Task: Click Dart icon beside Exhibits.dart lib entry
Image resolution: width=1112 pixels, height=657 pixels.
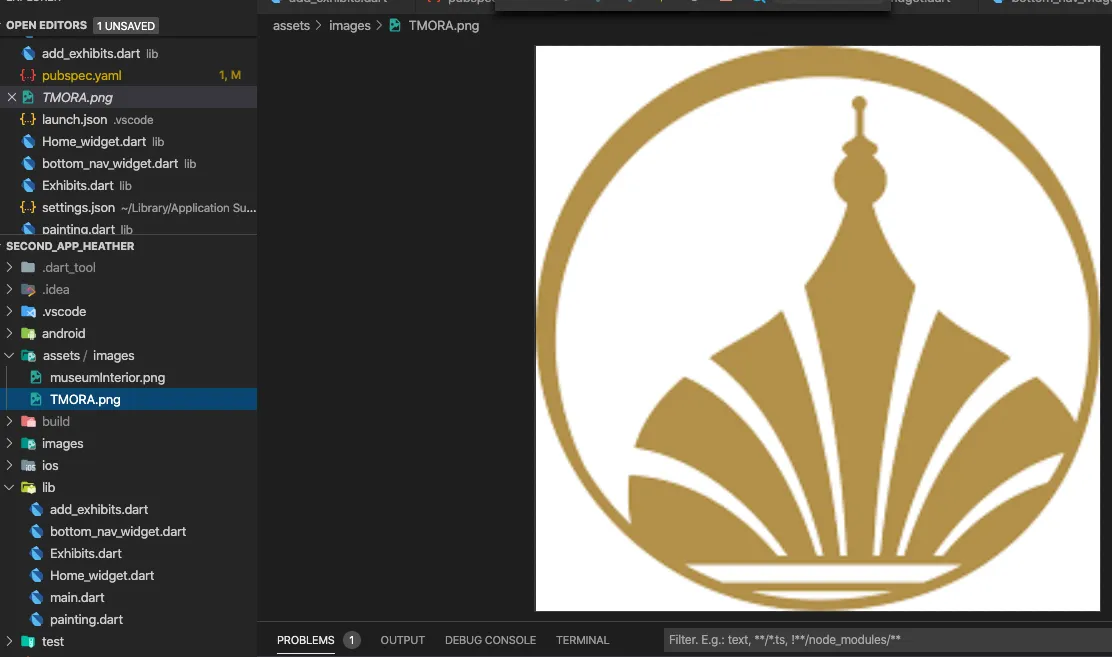Action: [x=28, y=185]
